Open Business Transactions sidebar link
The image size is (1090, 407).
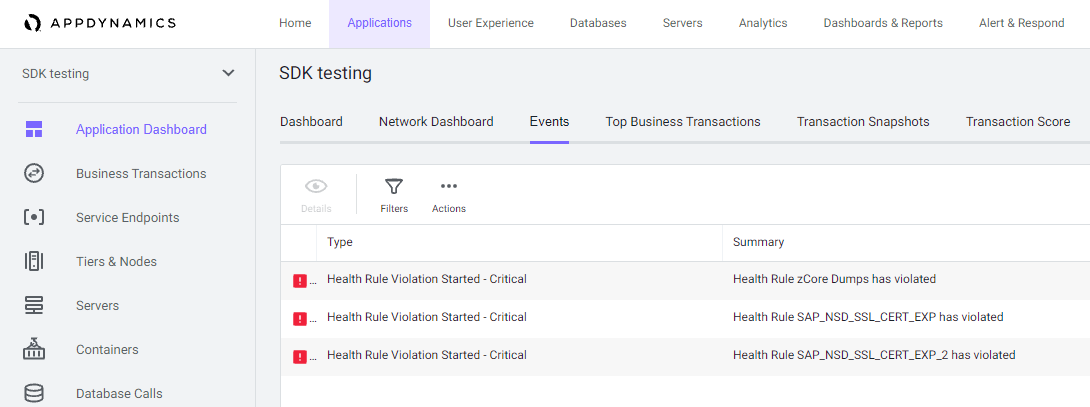tap(141, 173)
